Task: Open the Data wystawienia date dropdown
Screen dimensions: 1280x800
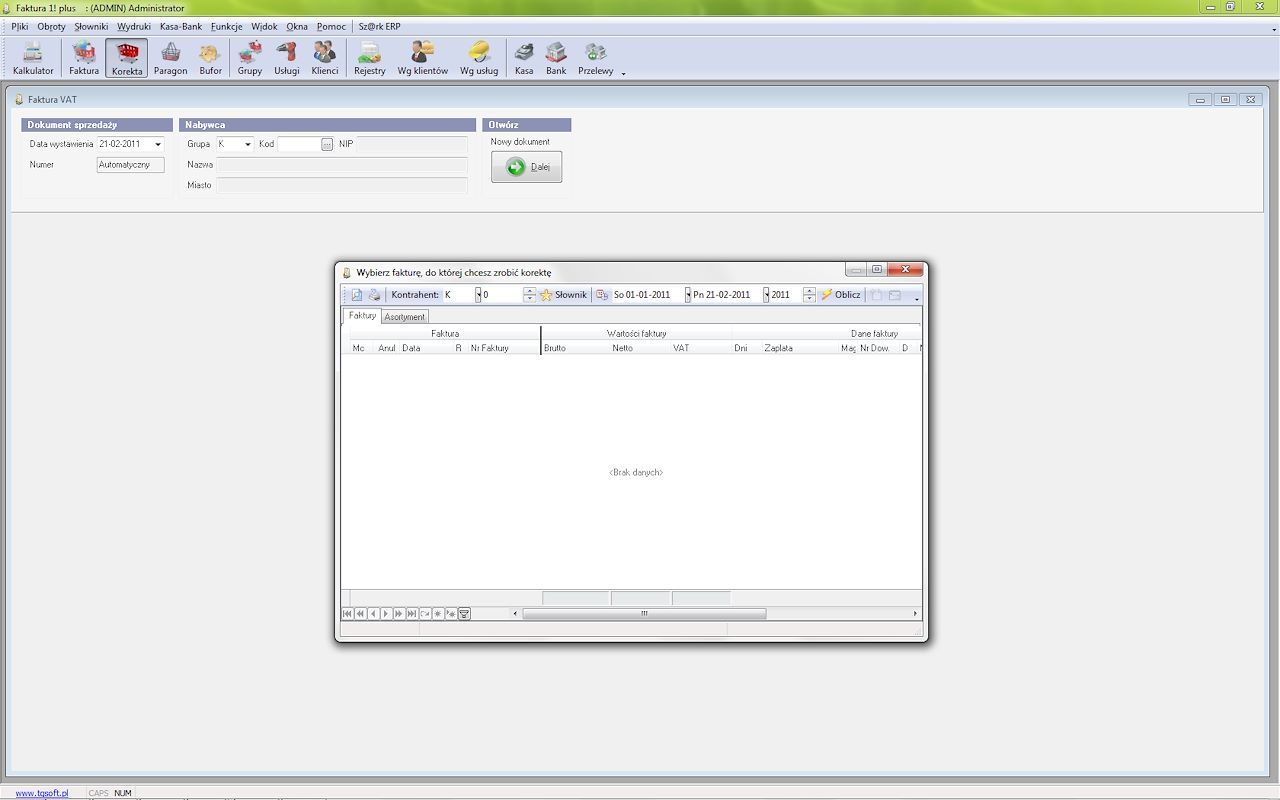Action: click(x=157, y=144)
